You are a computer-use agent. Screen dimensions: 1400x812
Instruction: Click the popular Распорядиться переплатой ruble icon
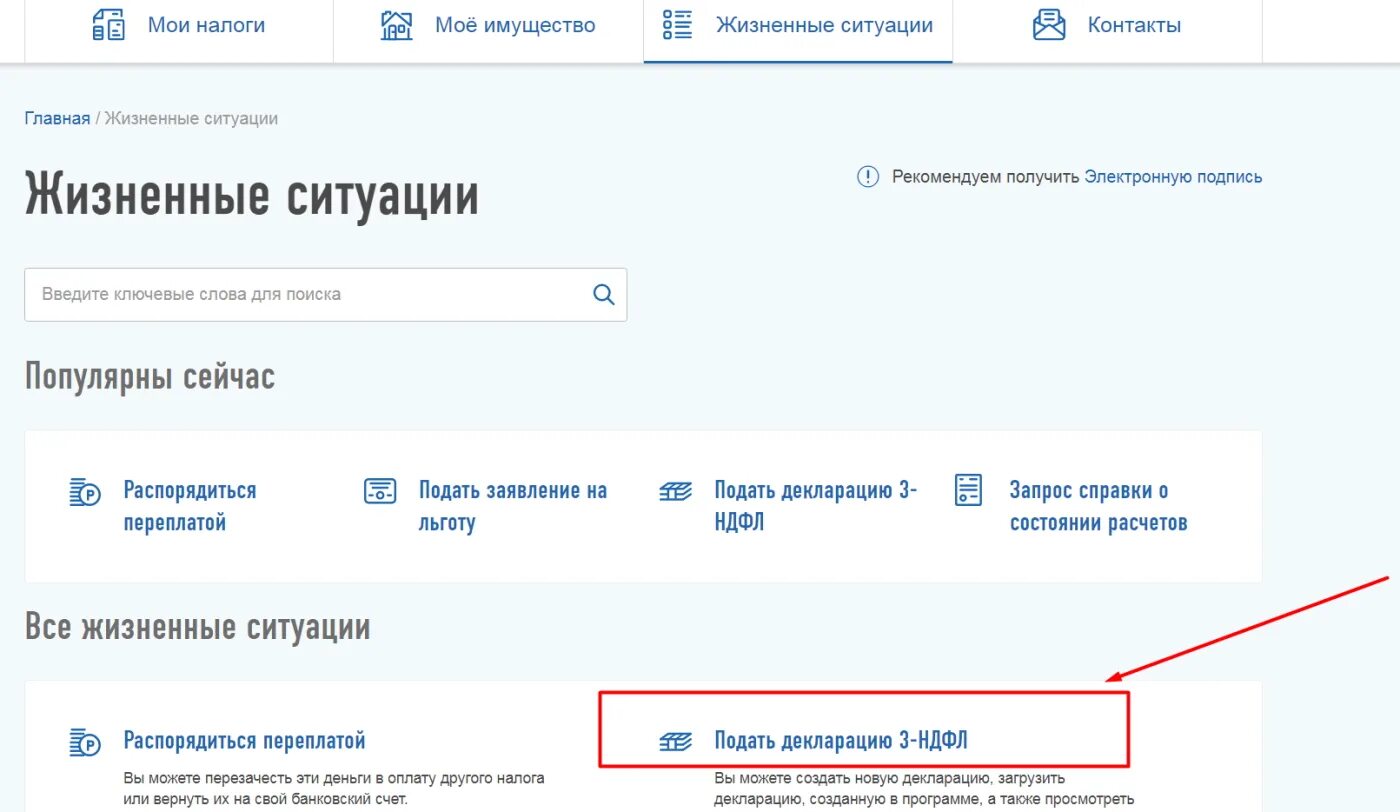click(x=86, y=492)
